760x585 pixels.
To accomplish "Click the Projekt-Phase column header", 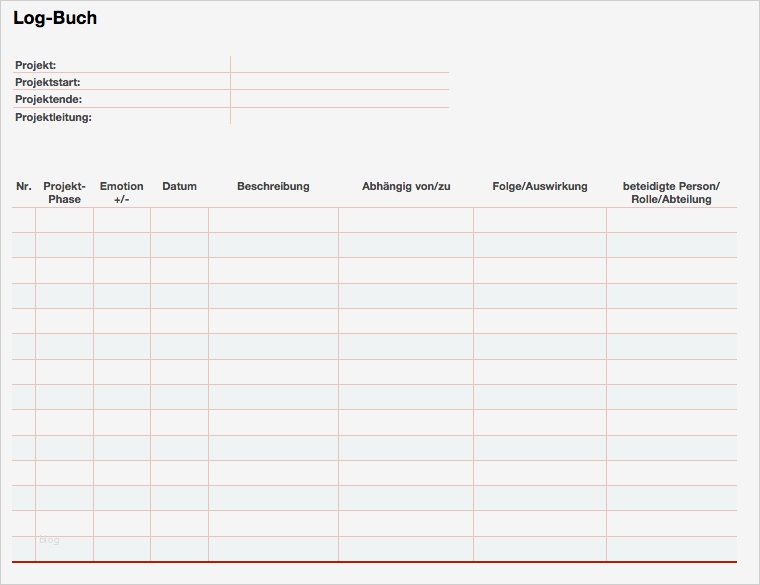I will point(64,192).
